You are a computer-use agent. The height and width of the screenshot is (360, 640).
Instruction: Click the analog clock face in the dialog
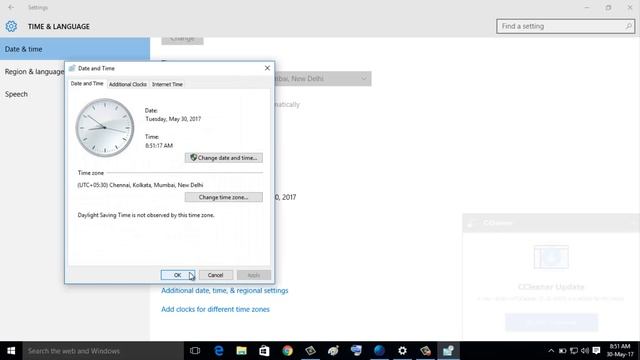(x=104, y=128)
